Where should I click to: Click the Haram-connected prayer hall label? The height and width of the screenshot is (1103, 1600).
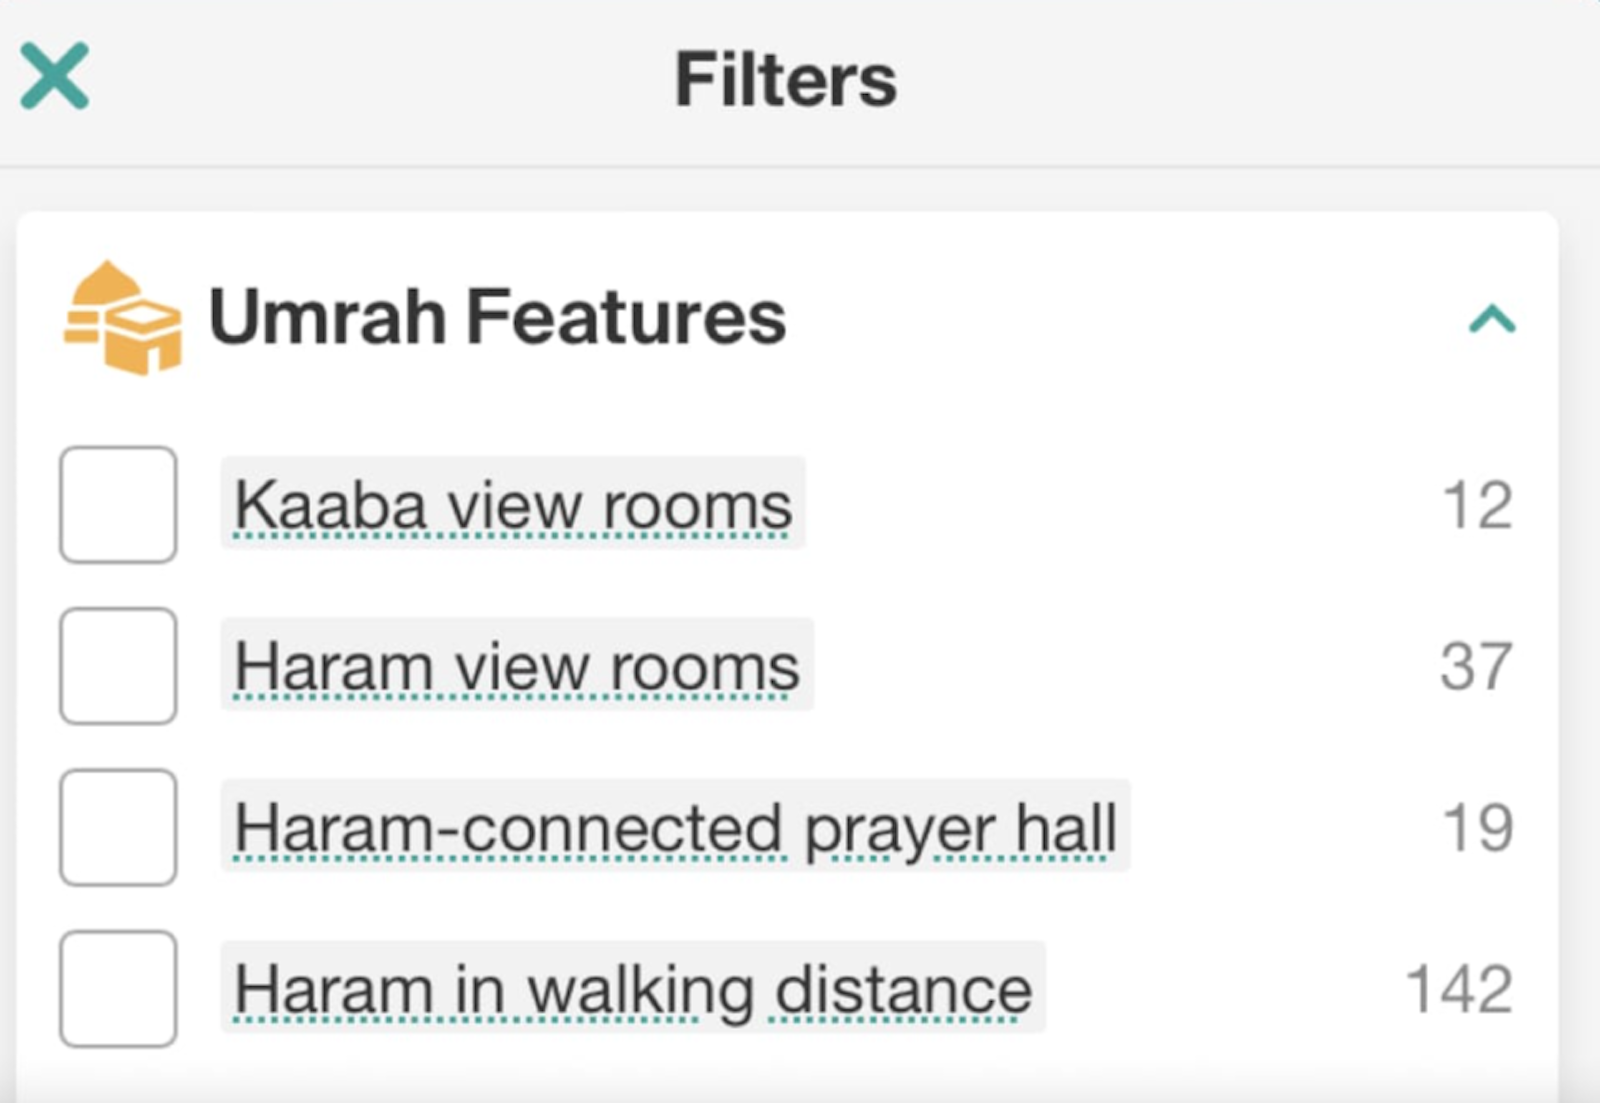(675, 828)
